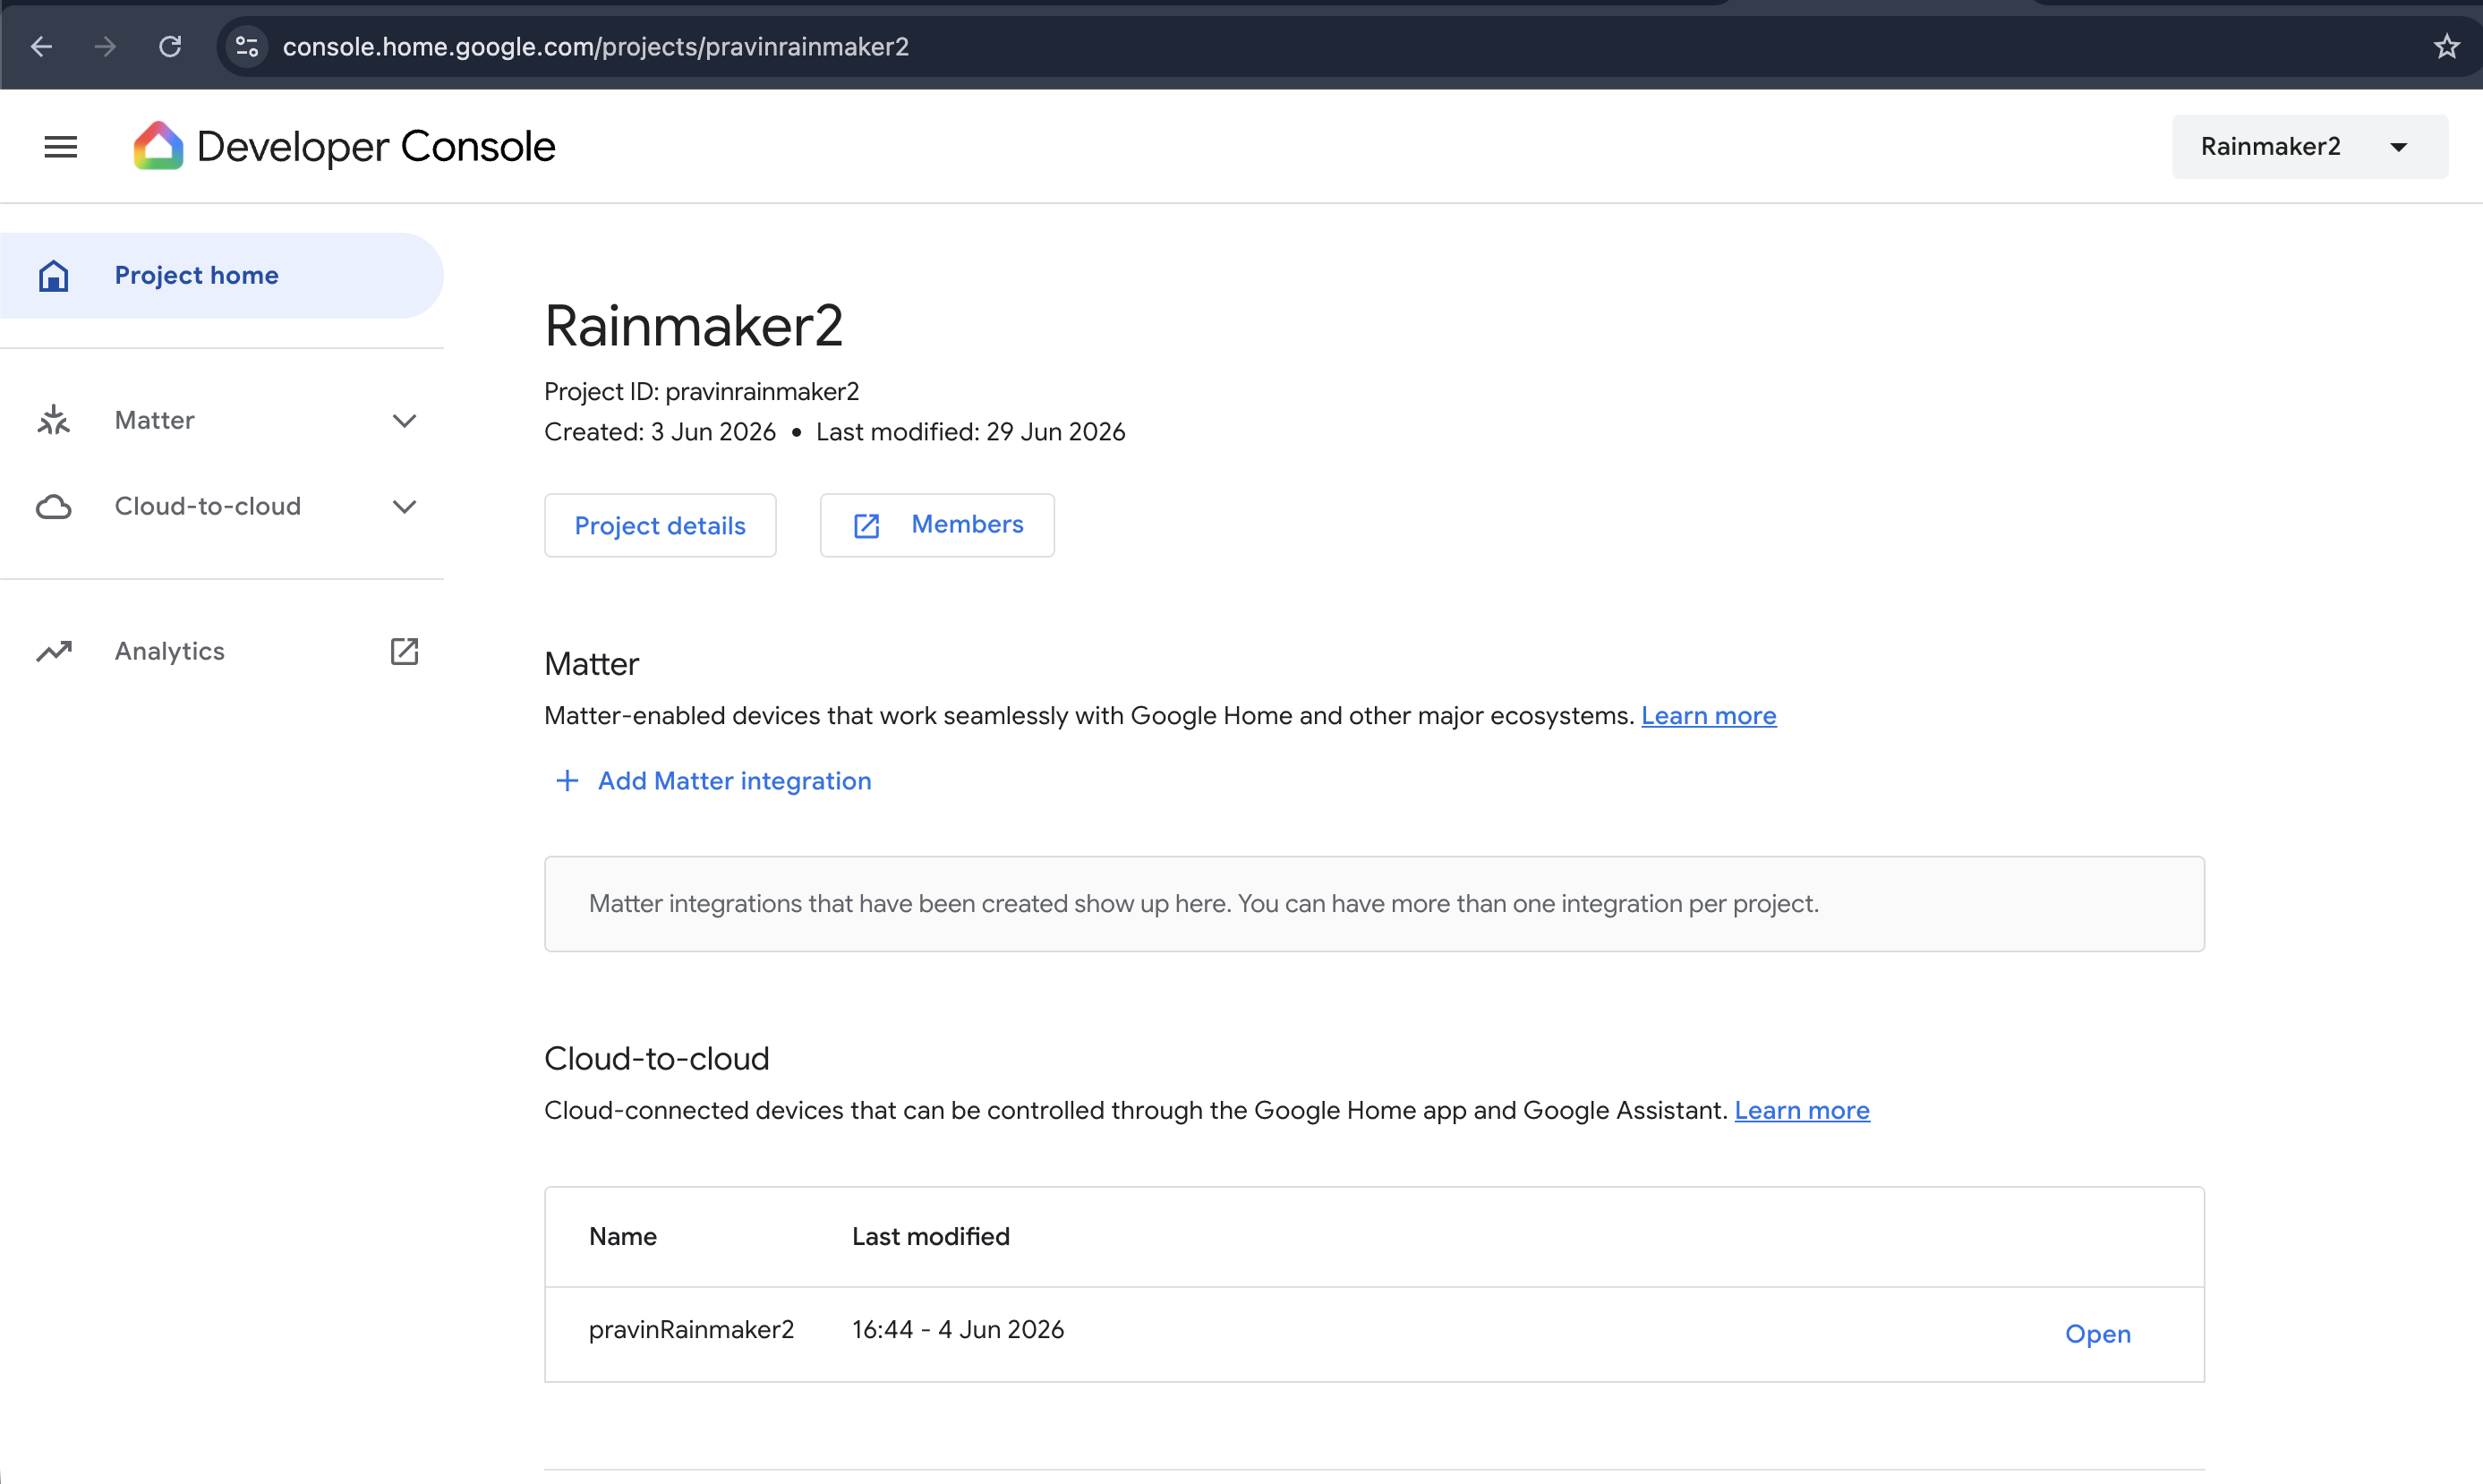Open the Members button

pos(937,525)
